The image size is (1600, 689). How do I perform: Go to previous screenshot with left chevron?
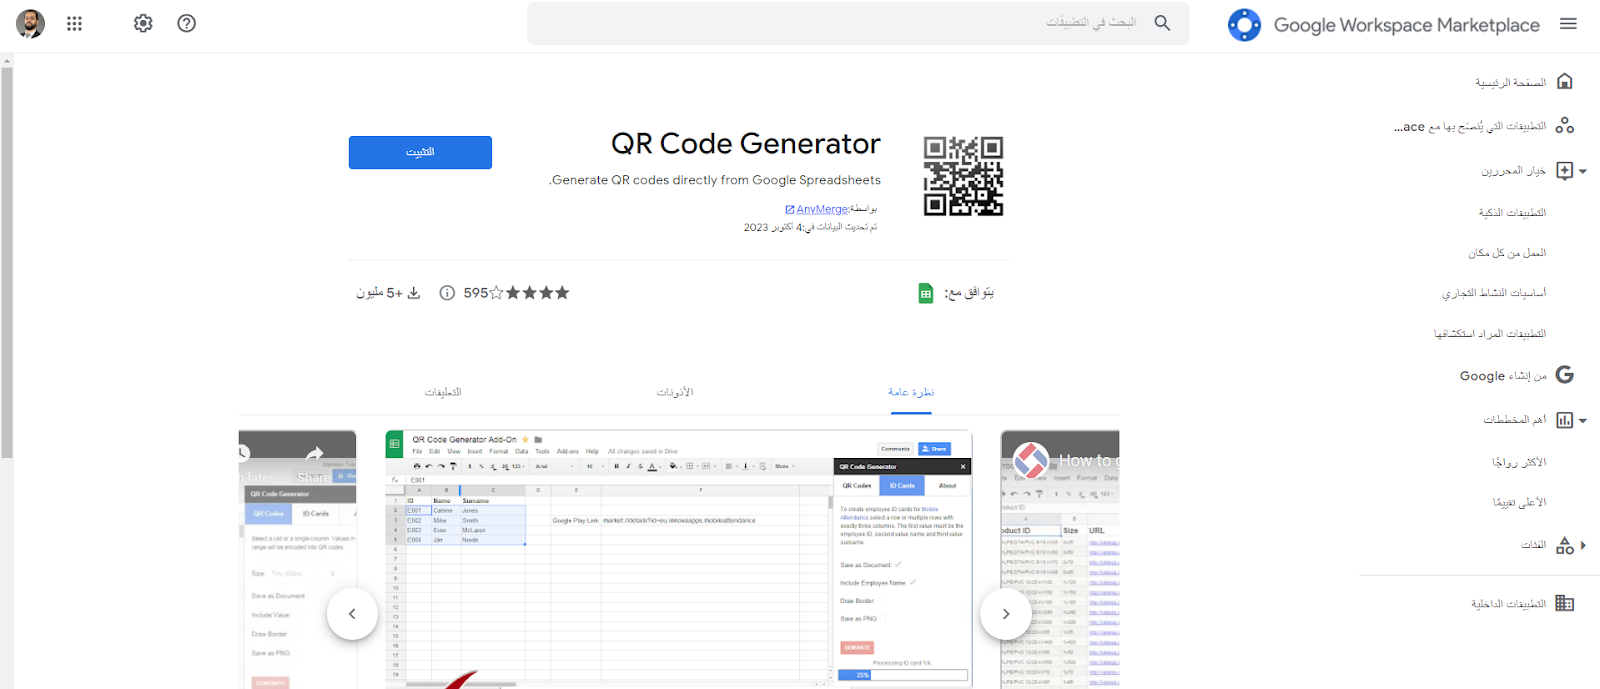tap(352, 614)
